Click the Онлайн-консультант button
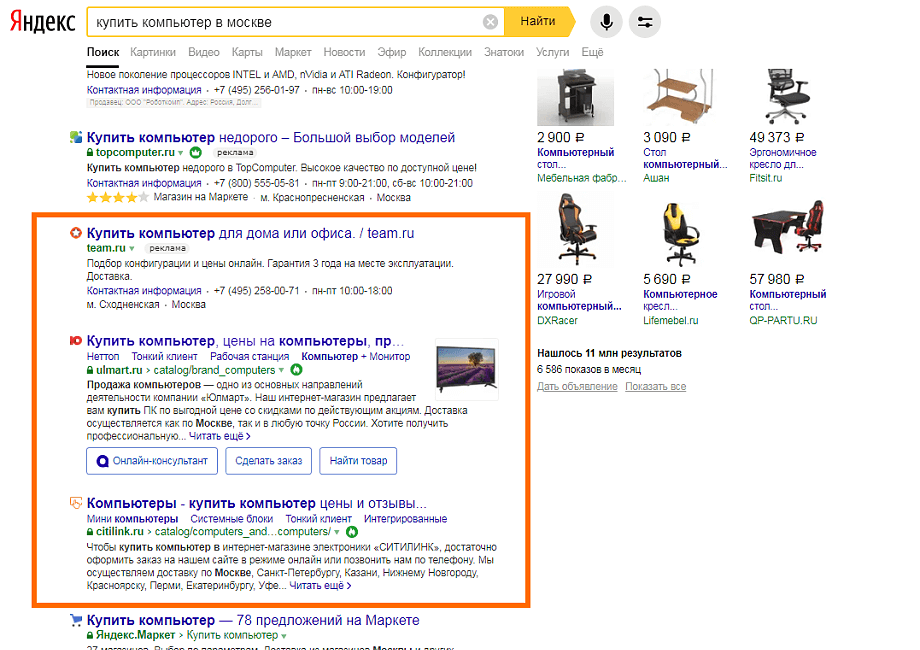Screen dimensions: 920x650 (x=152, y=461)
